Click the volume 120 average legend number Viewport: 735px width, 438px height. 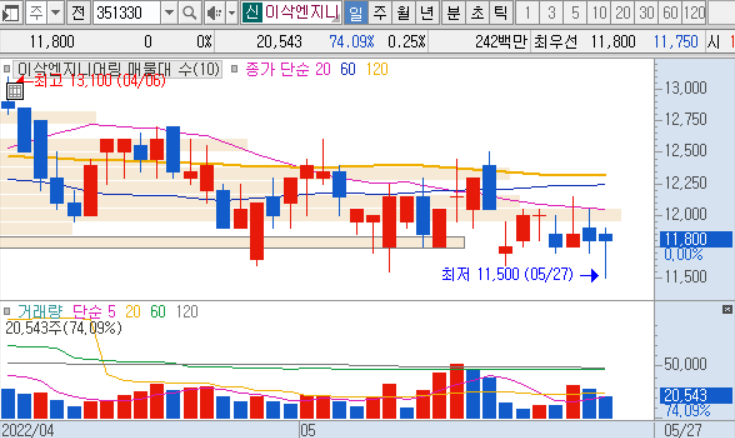pos(187,311)
